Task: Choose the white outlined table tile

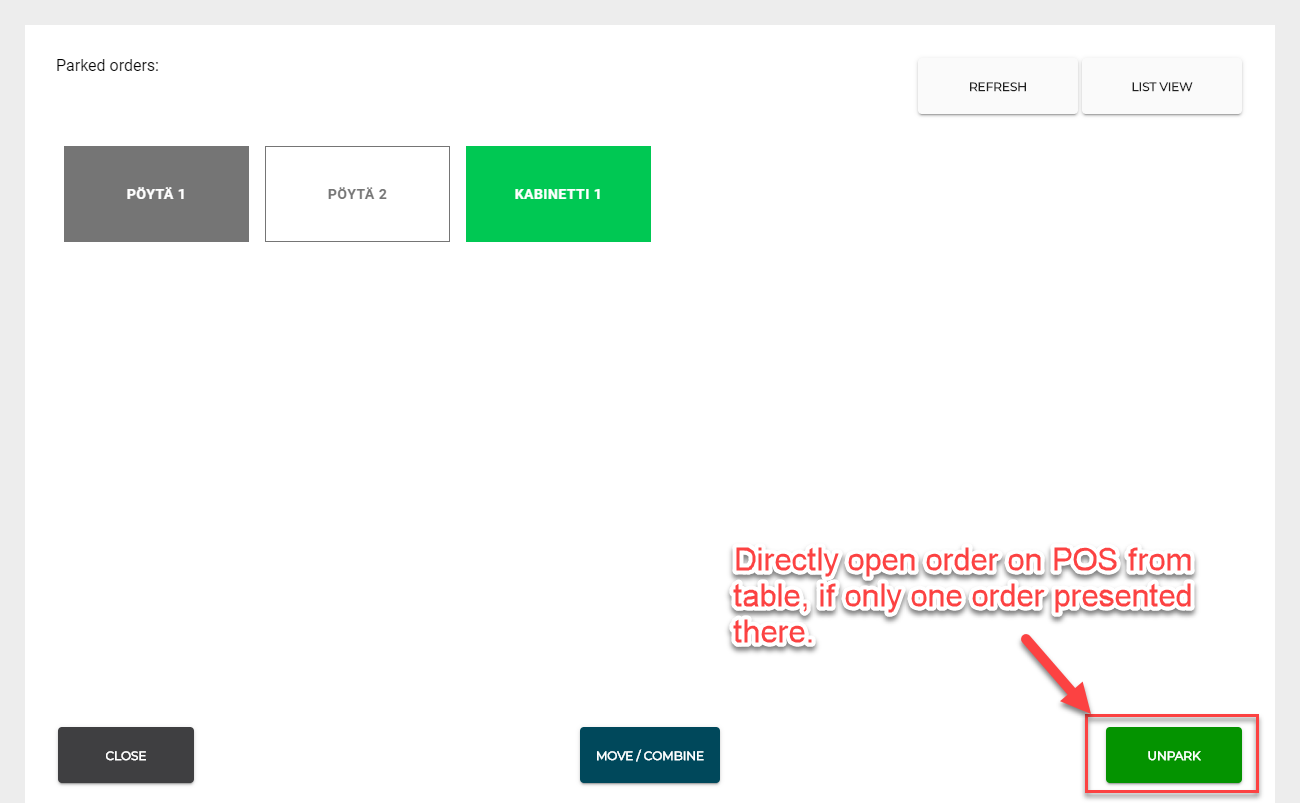Action: [357, 194]
